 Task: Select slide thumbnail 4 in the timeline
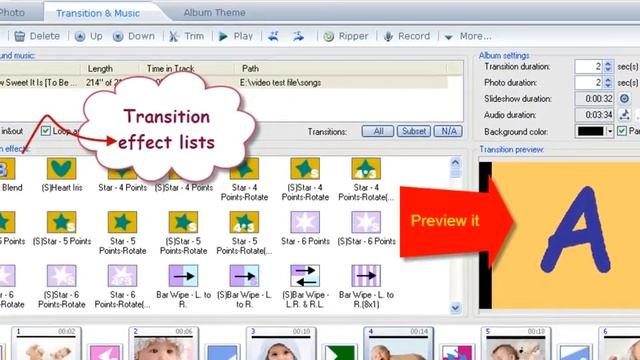tap(399, 344)
